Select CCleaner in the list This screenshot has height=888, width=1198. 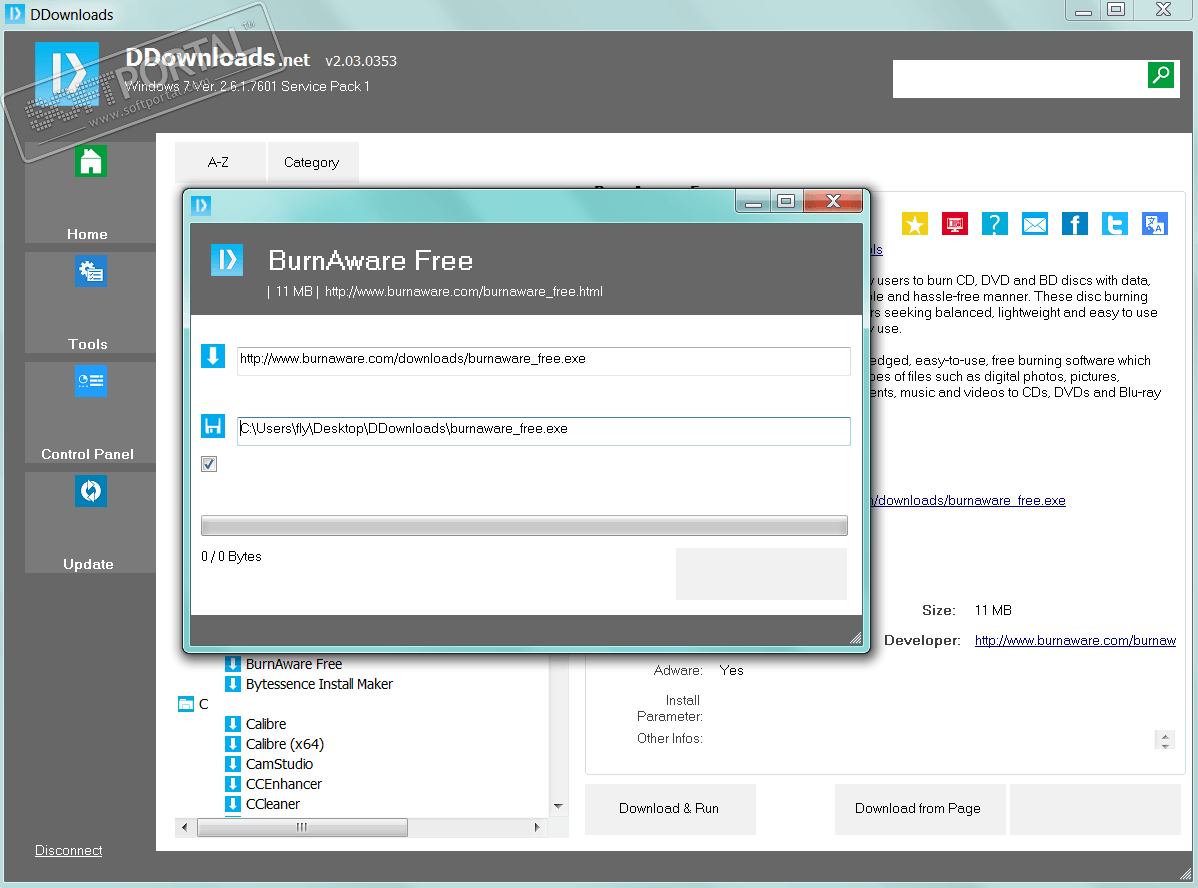(x=273, y=803)
